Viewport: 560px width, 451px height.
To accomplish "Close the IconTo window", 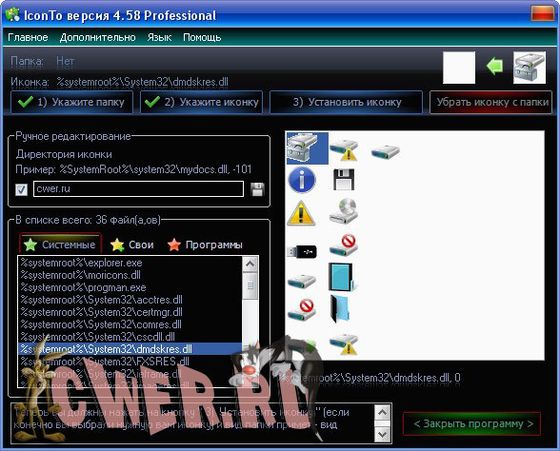I will [x=542, y=14].
